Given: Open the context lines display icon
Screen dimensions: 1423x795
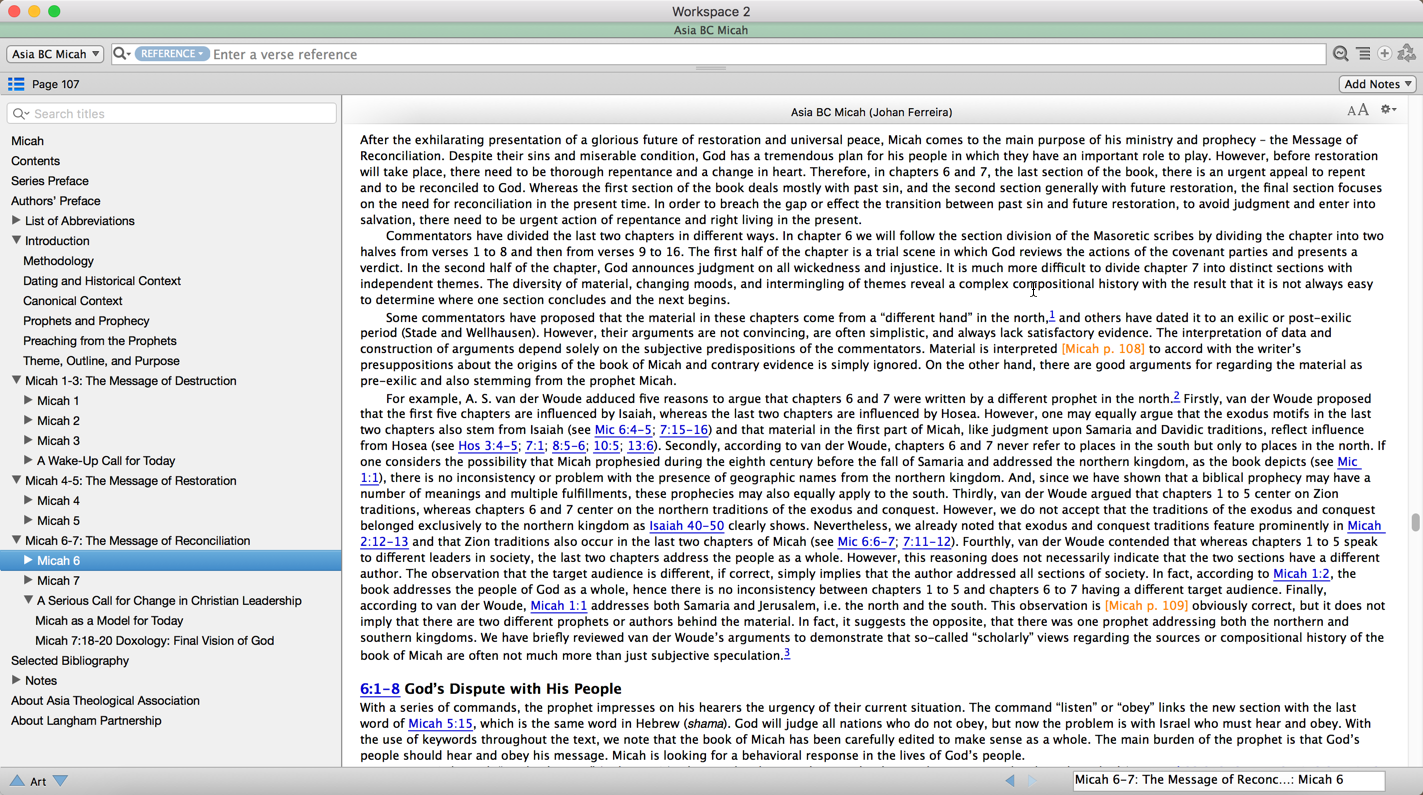Looking at the screenshot, I should [1363, 54].
